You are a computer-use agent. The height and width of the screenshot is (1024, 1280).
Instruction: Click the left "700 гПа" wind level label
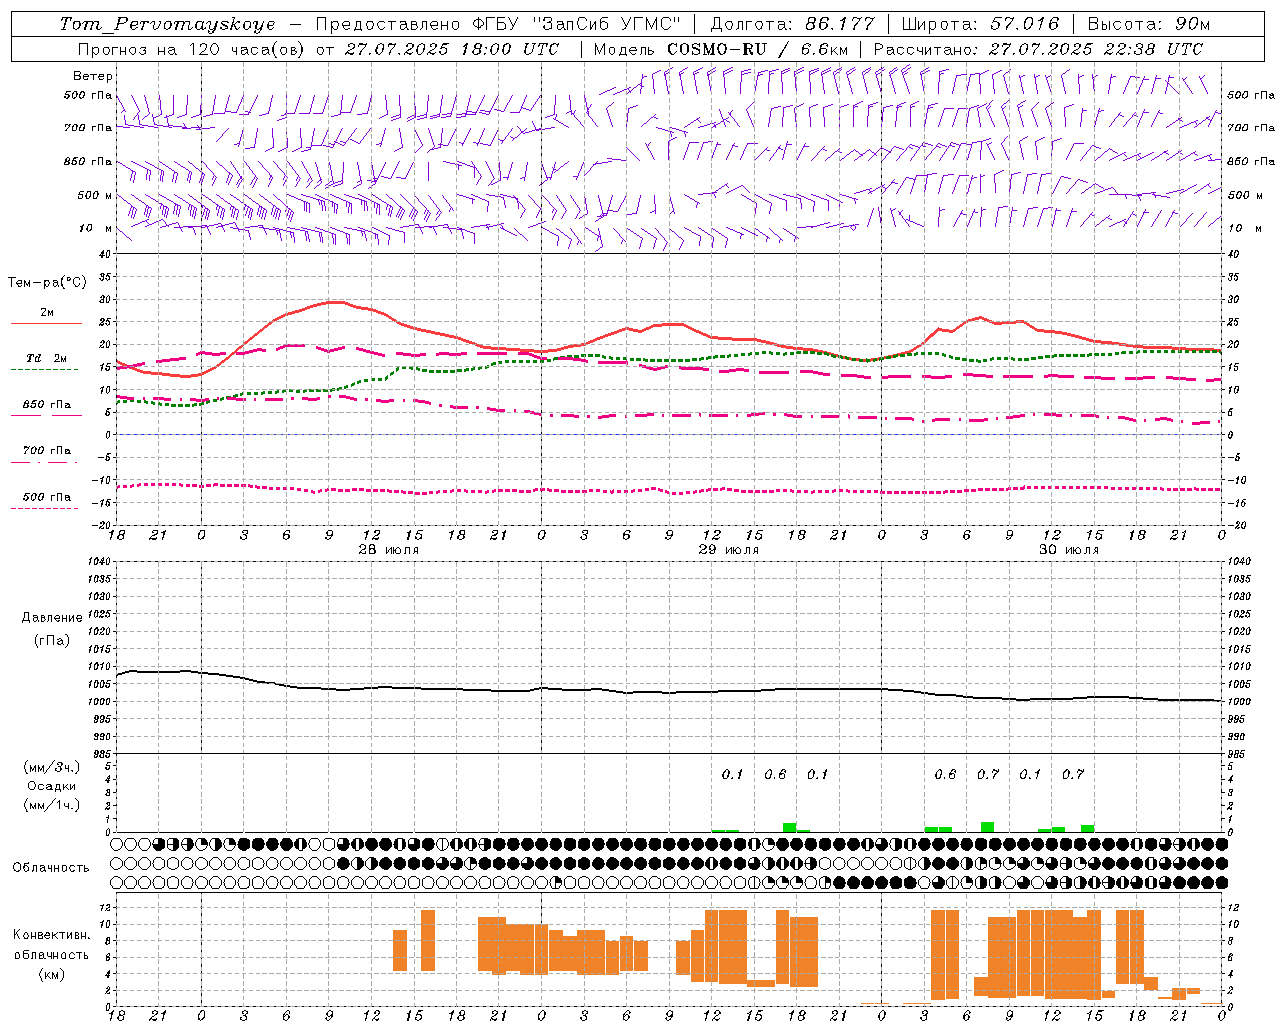(x=88, y=128)
